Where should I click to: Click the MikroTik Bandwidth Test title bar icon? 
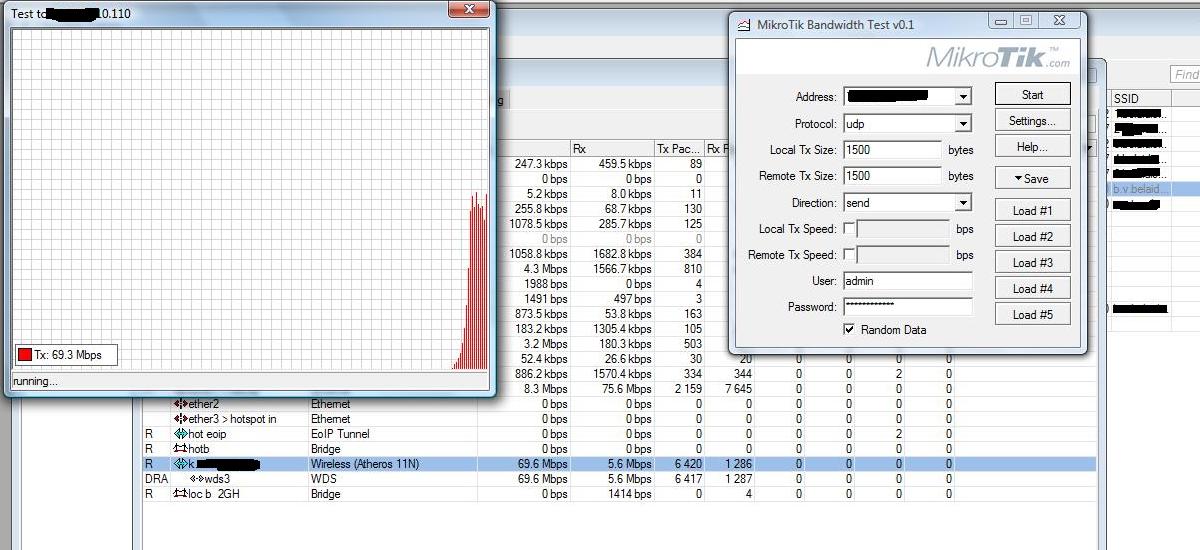(743, 25)
